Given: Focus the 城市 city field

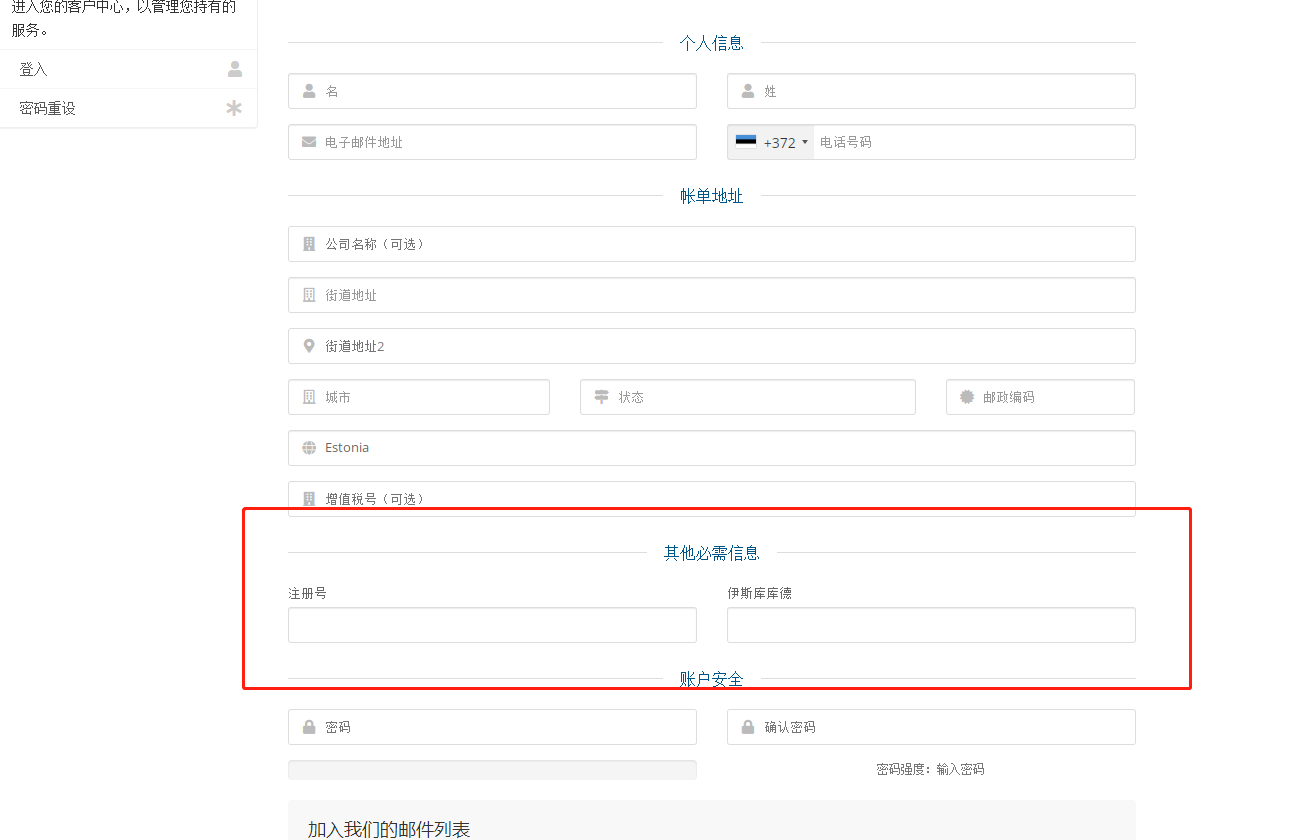Looking at the screenshot, I should point(419,397).
